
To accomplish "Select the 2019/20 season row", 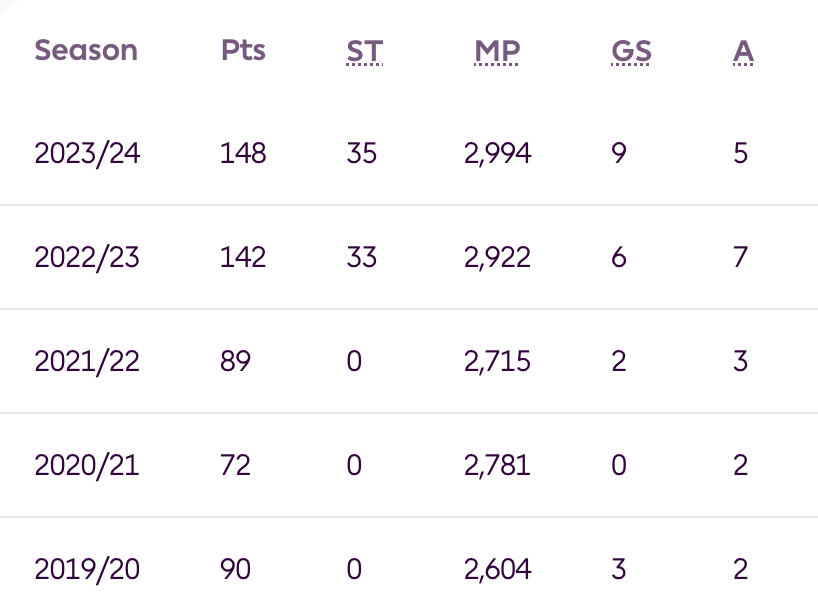I will click(x=87, y=569).
